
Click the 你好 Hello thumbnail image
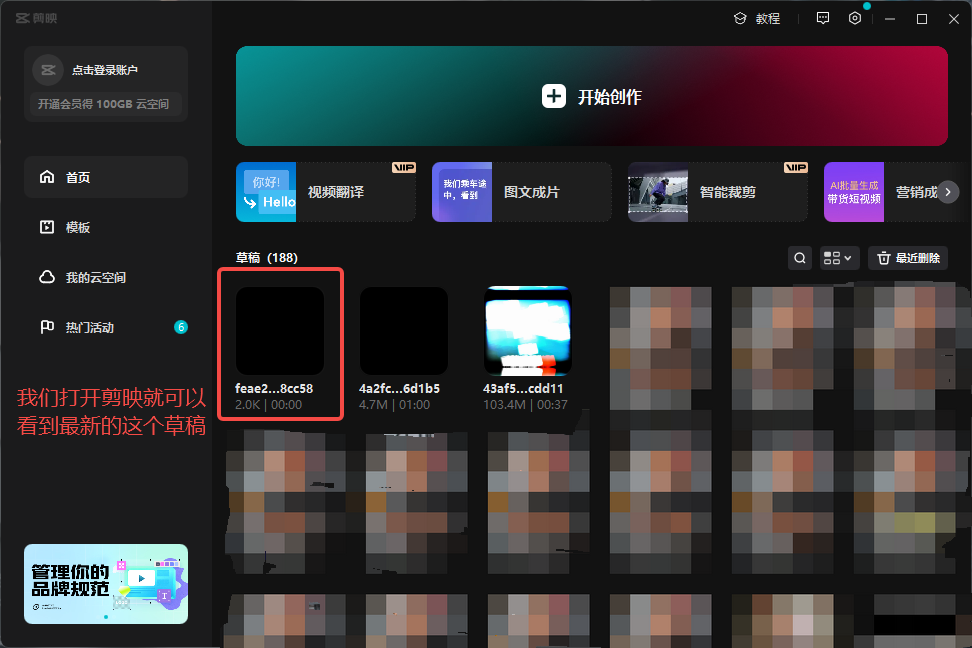266,192
